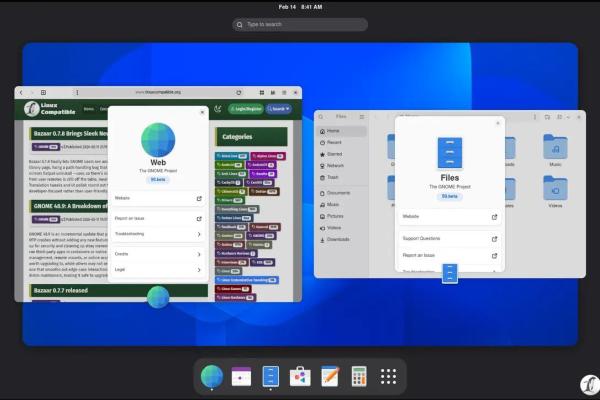Open view options dropdown arrow in Files
The height and width of the screenshot is (400, 600).
568,117
